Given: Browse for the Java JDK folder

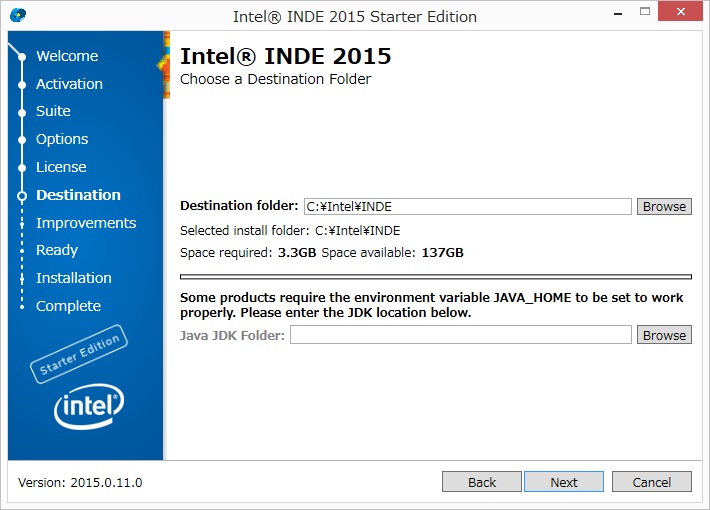Looking at the screenshot, I should point(664,335).
